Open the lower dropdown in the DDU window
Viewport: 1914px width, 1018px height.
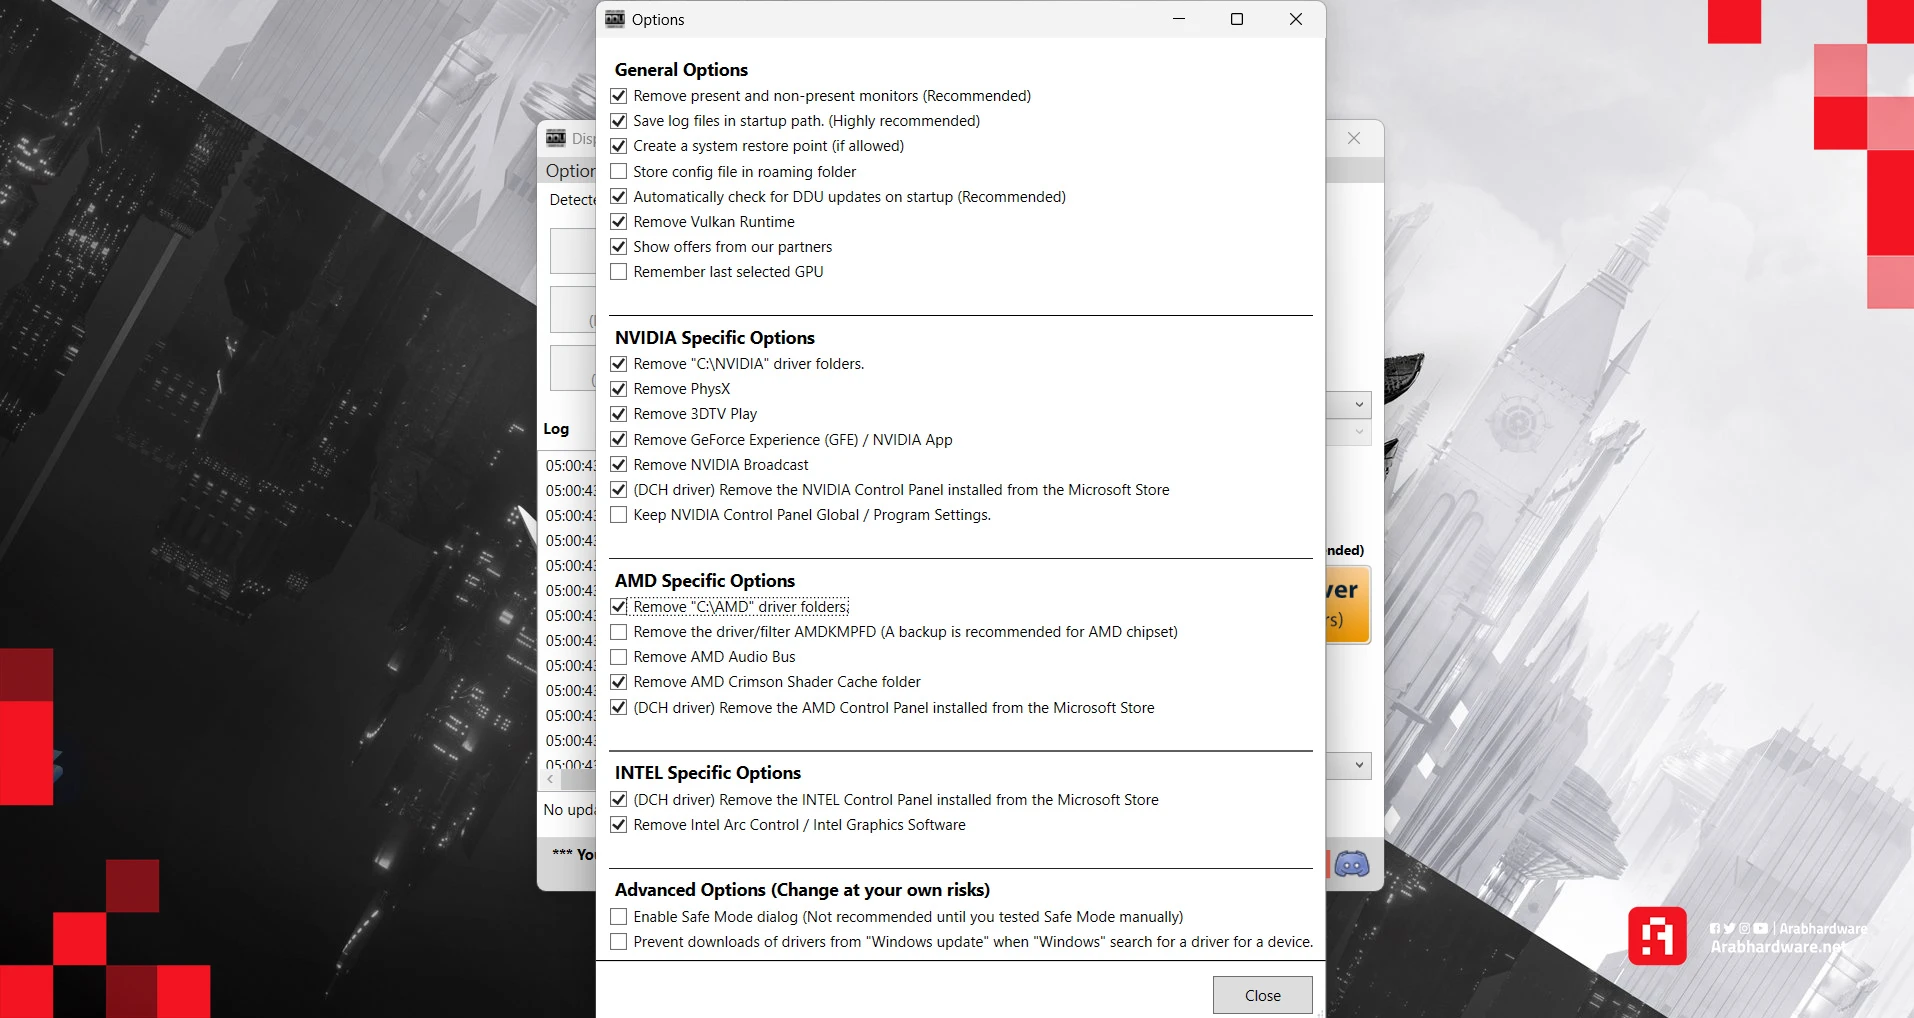click(x=1348, y=765)
